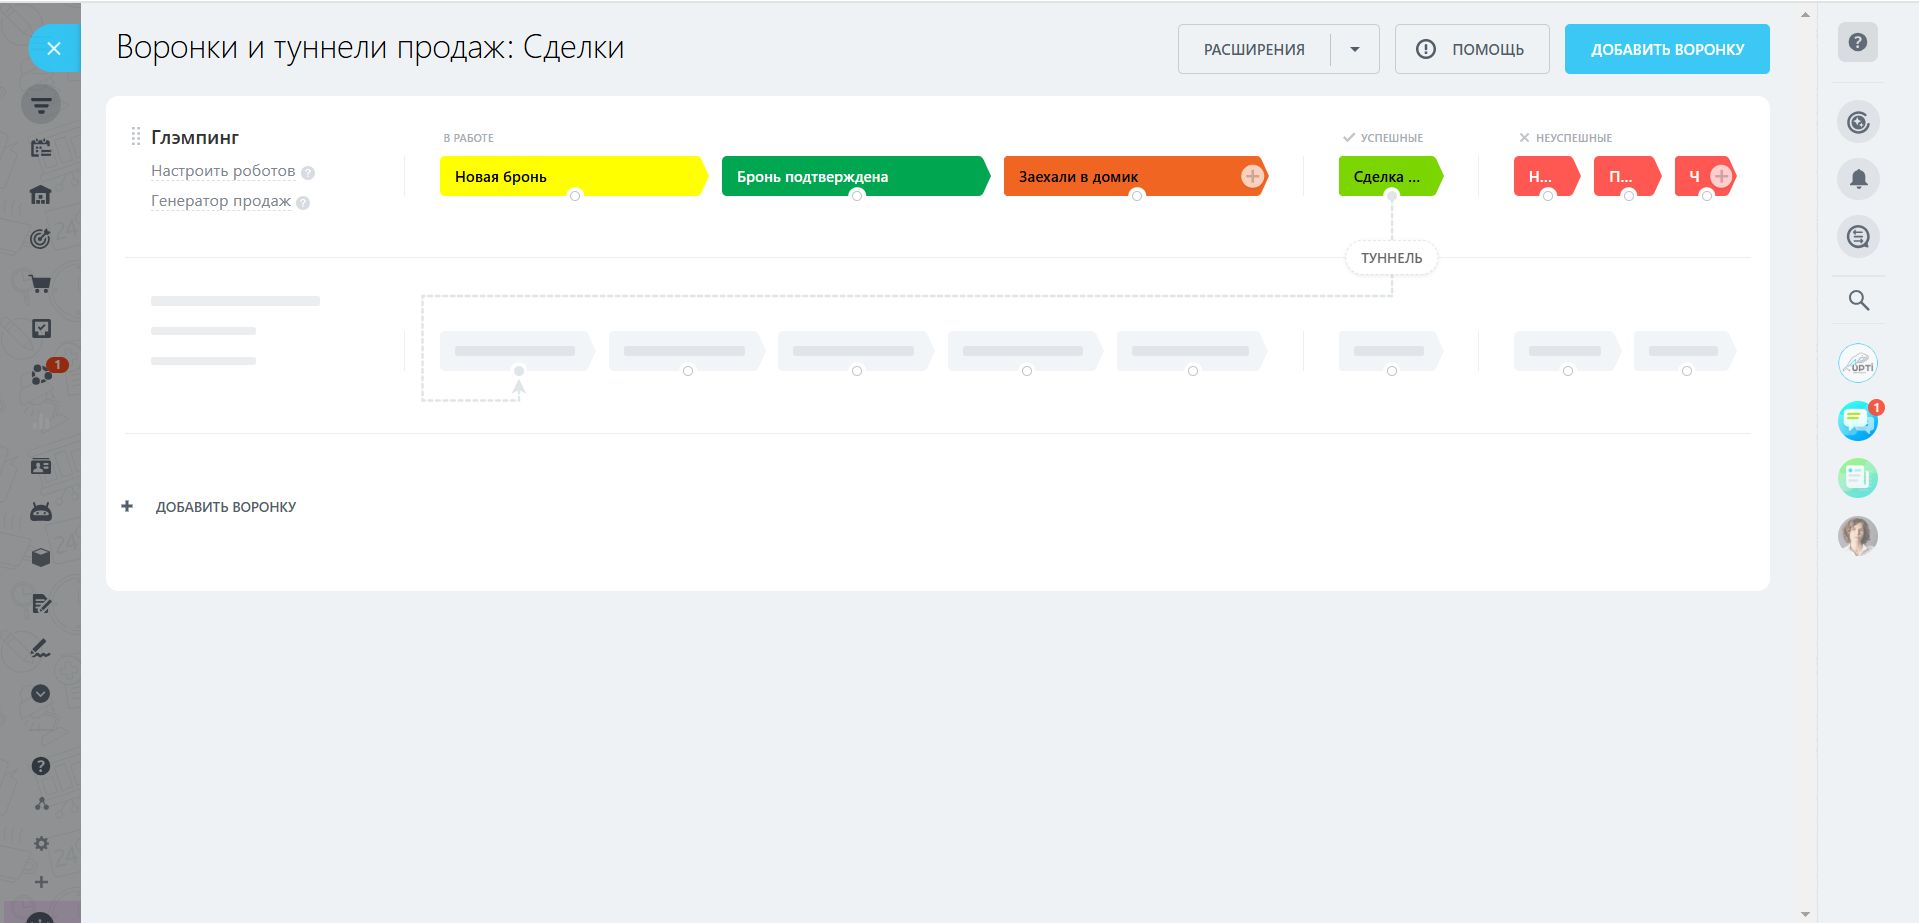Click the building icon in left sidebar
Viewport: 1919px width, 923px height.
click(x=41, y=194)
